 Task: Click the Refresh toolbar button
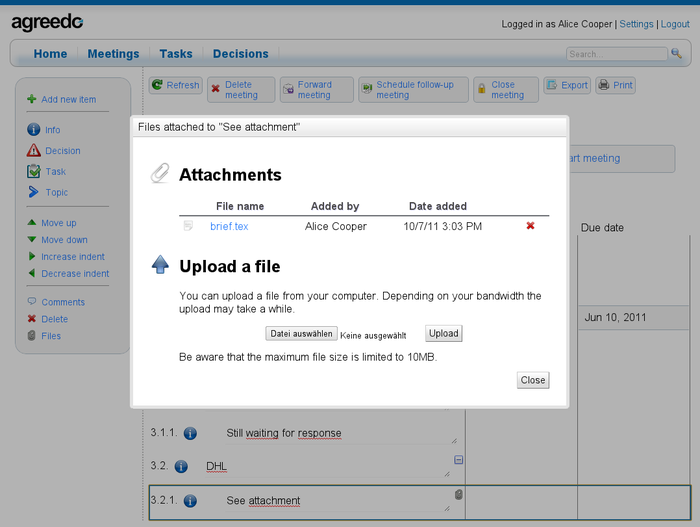(x=176, y=86)
